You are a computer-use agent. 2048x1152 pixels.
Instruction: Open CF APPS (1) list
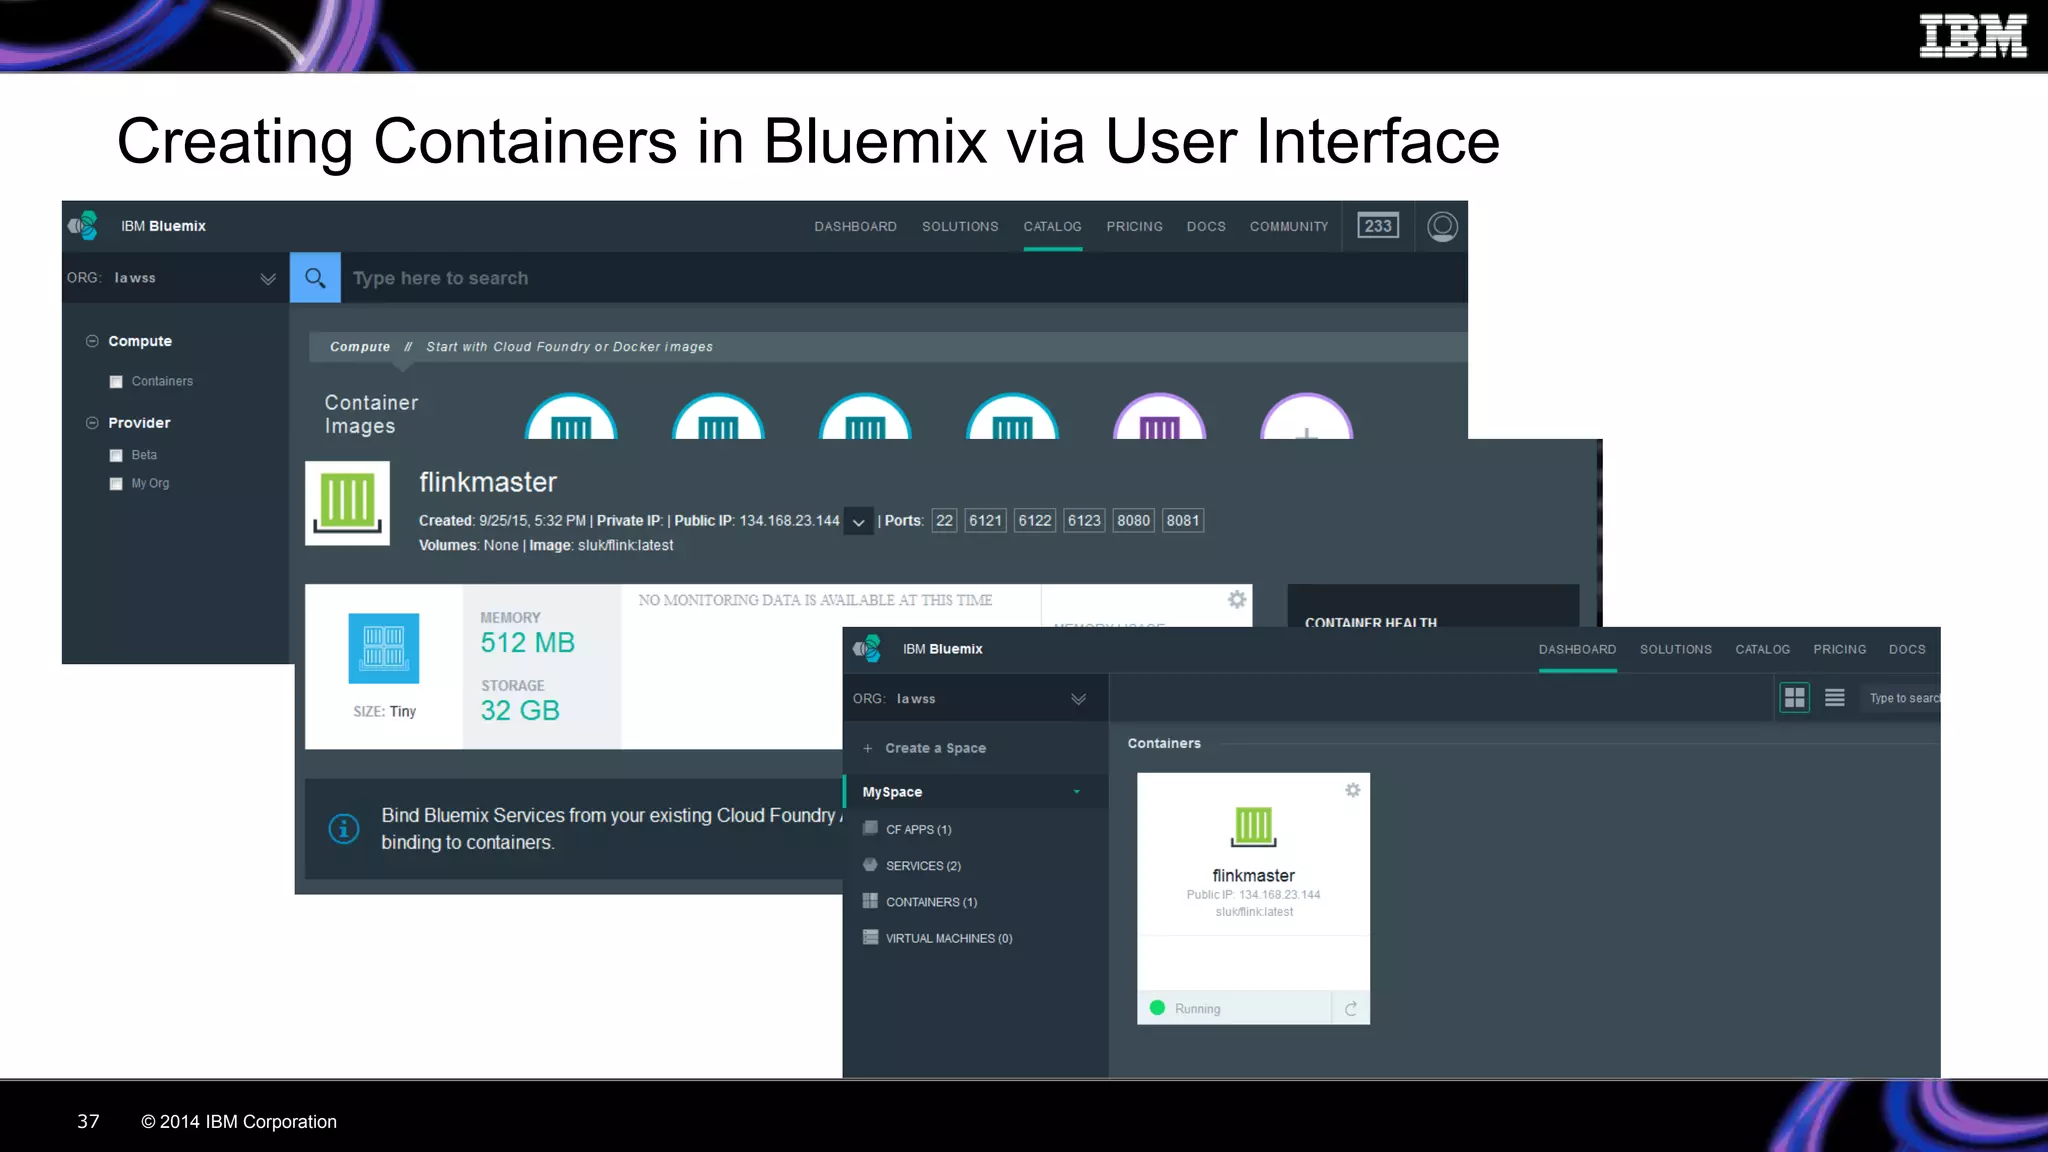(x=918, y=829)
